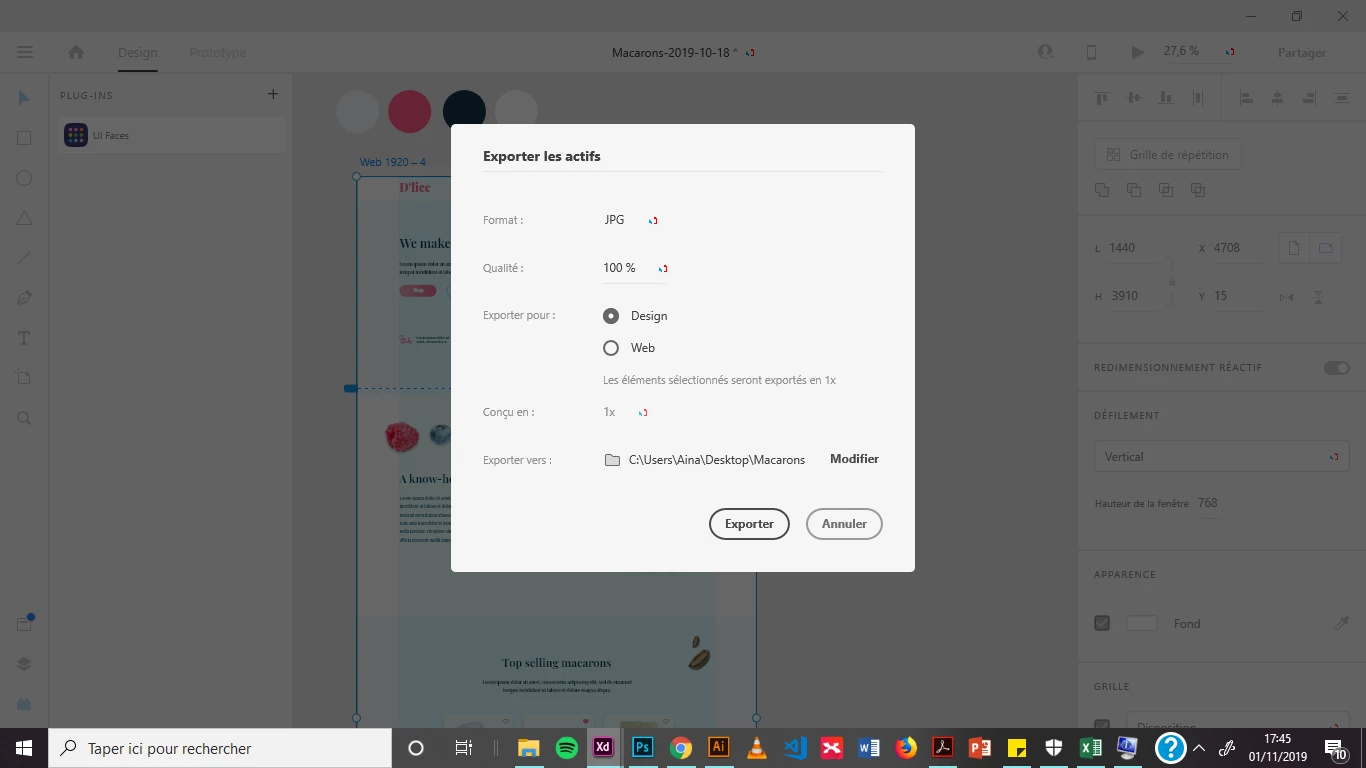This screenshot has width=1366, height=768.
Task: Align selection to horizontal center
Action: coord(1277,98)
